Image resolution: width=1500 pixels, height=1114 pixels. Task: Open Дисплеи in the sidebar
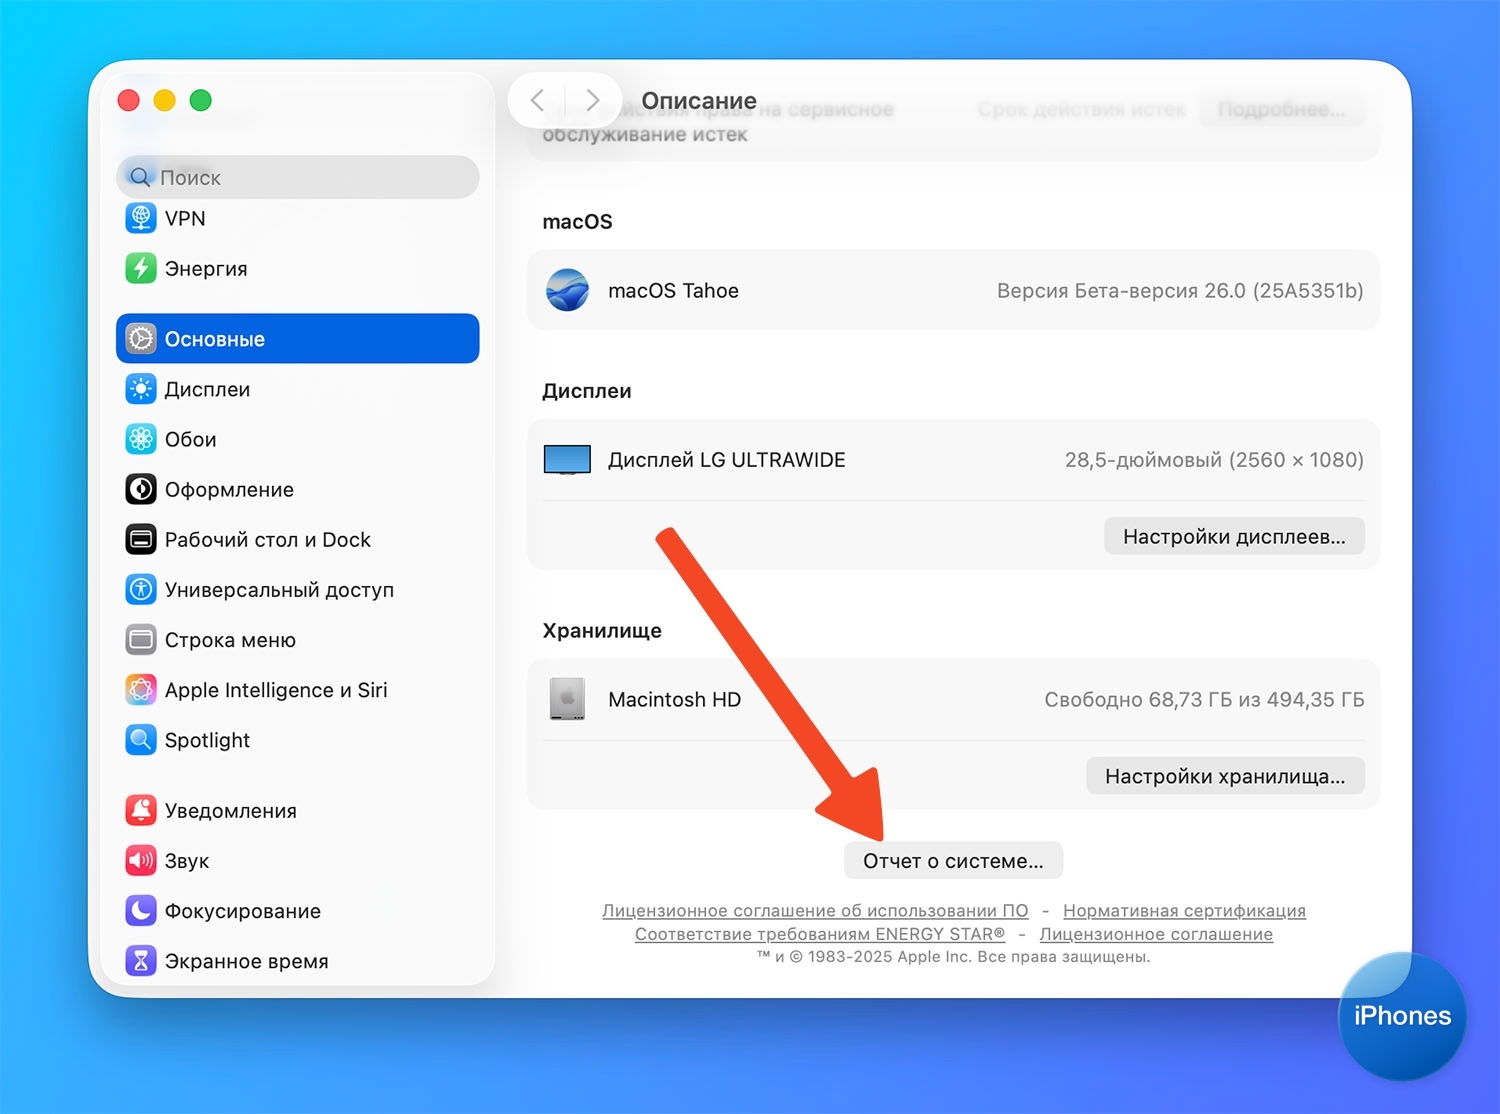(298, 389)
